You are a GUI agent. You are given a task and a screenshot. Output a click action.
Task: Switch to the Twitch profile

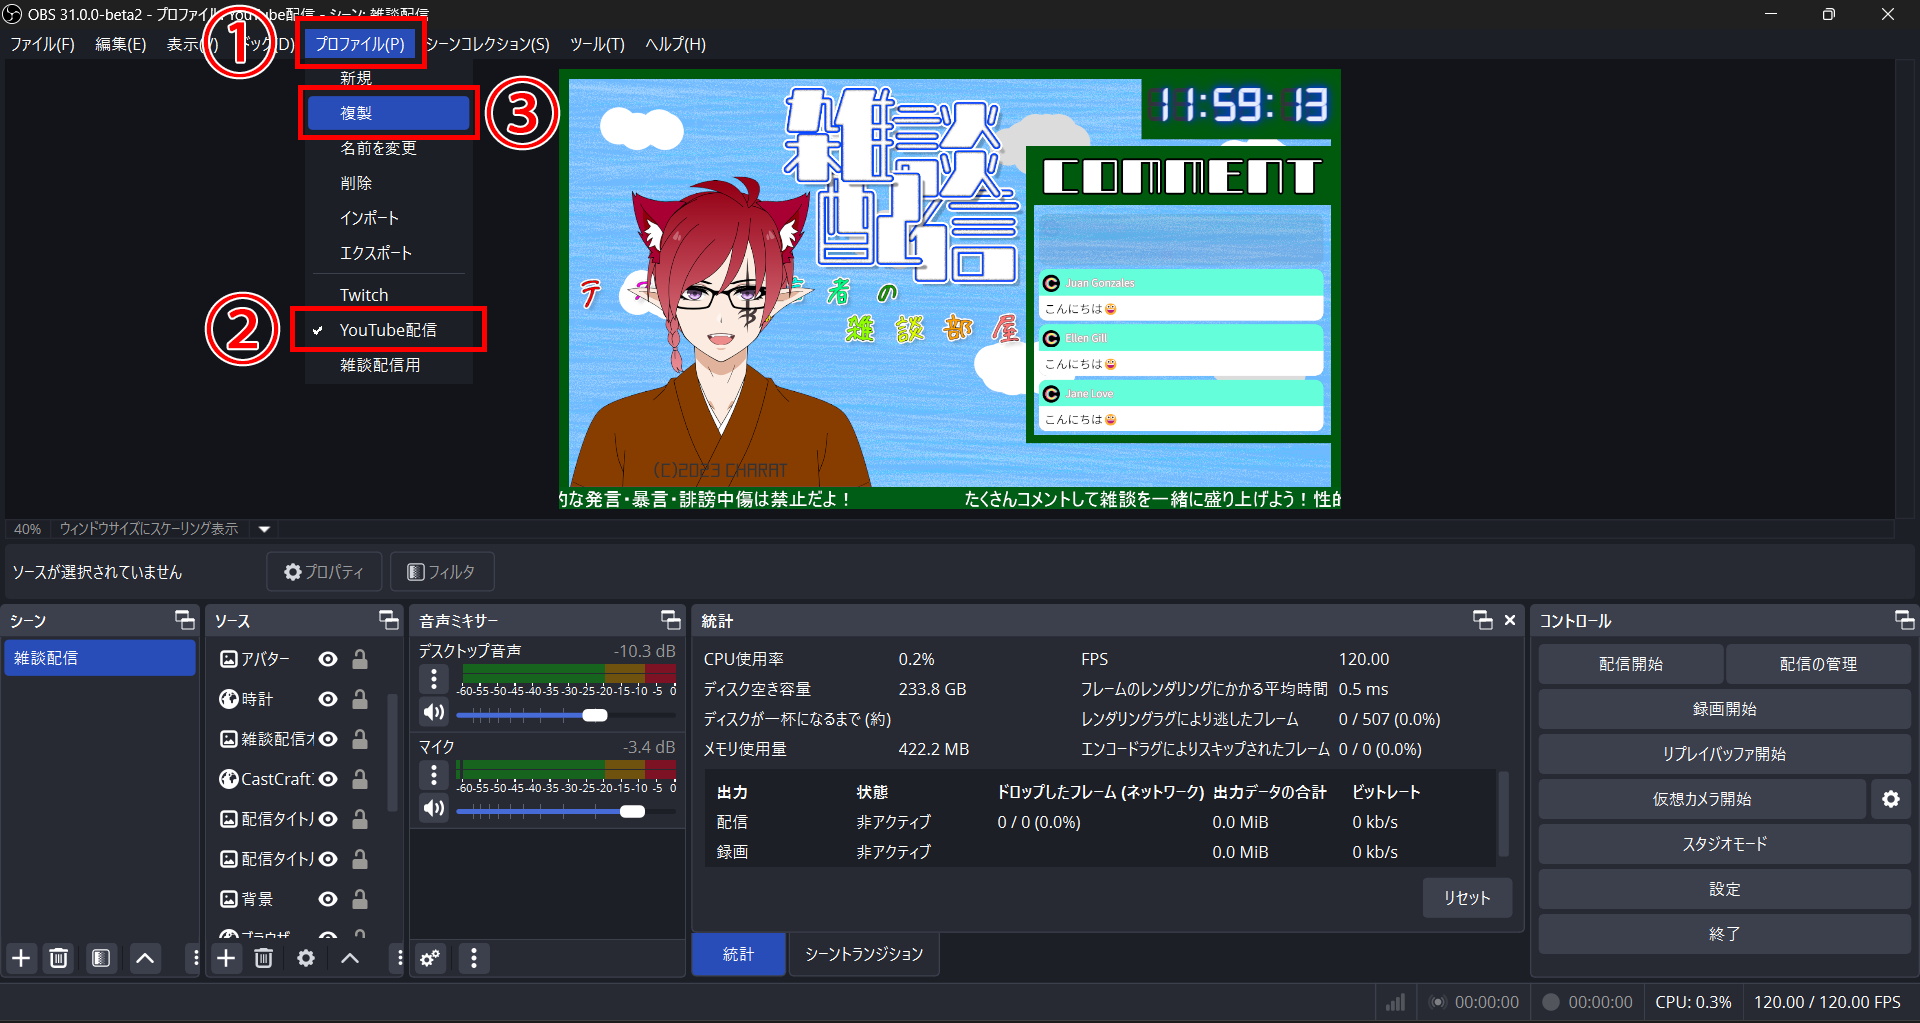(x=389, y=295)
